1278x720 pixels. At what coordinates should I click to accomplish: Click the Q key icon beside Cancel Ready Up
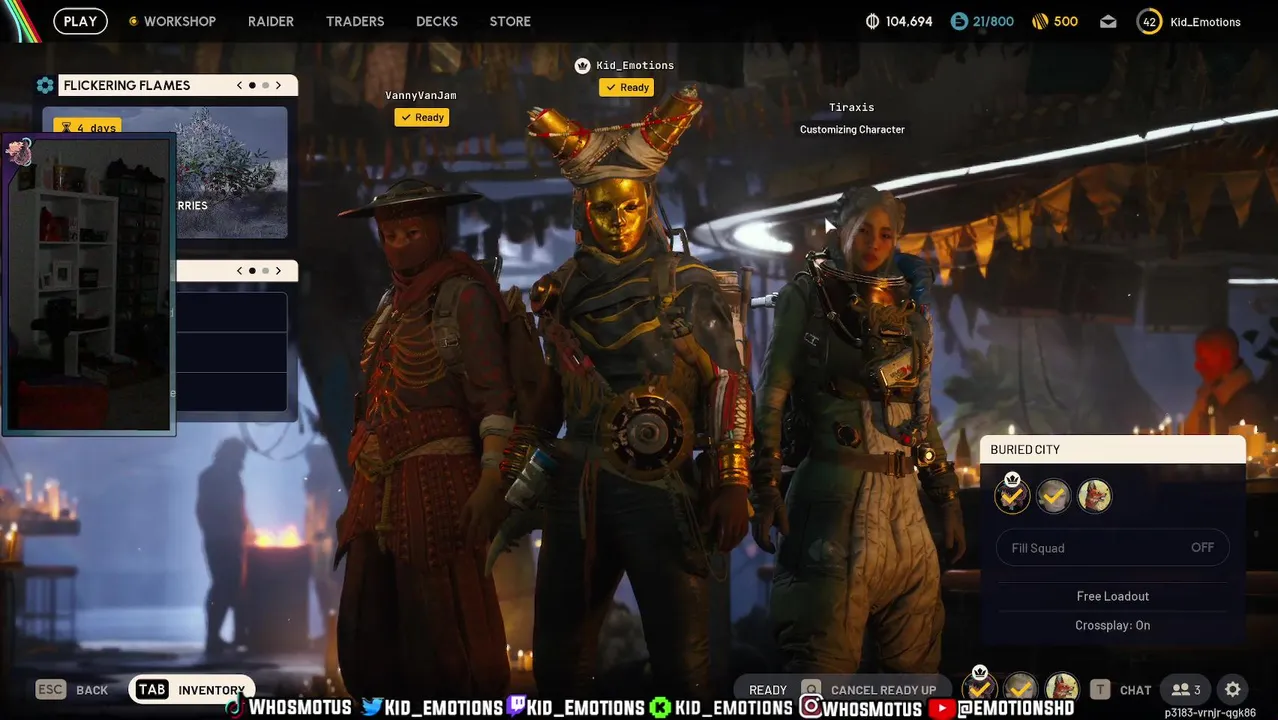coord(811,690)
